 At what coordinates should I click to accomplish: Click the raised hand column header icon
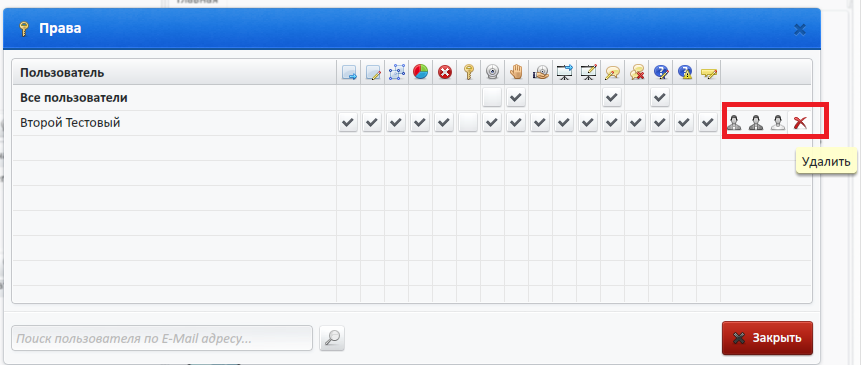point(516,72)
